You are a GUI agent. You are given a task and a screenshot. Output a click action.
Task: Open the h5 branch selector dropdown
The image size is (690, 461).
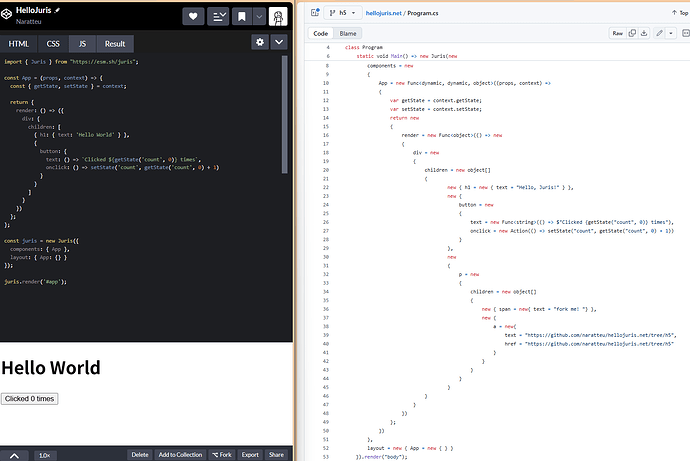click(x=343, y=13)
